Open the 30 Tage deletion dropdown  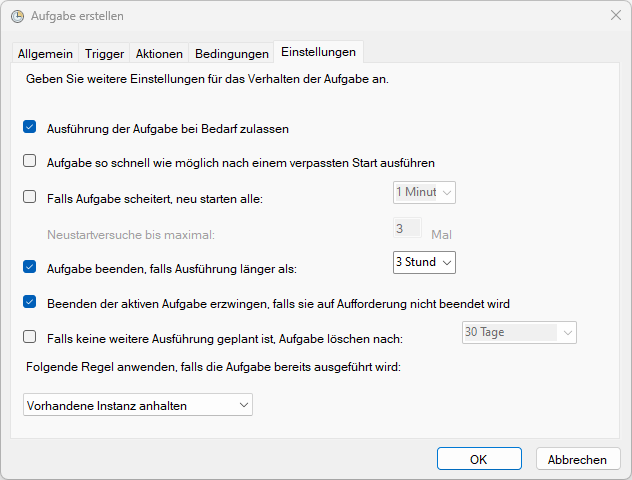[519, 332]
